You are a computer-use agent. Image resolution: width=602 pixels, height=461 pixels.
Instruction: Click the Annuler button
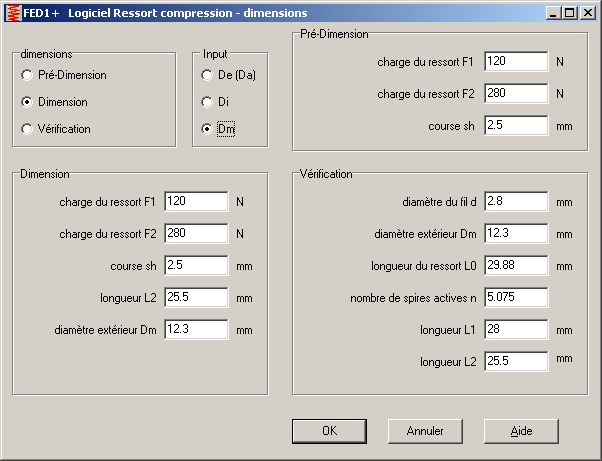pyautogui.click(x=424, y=431)
